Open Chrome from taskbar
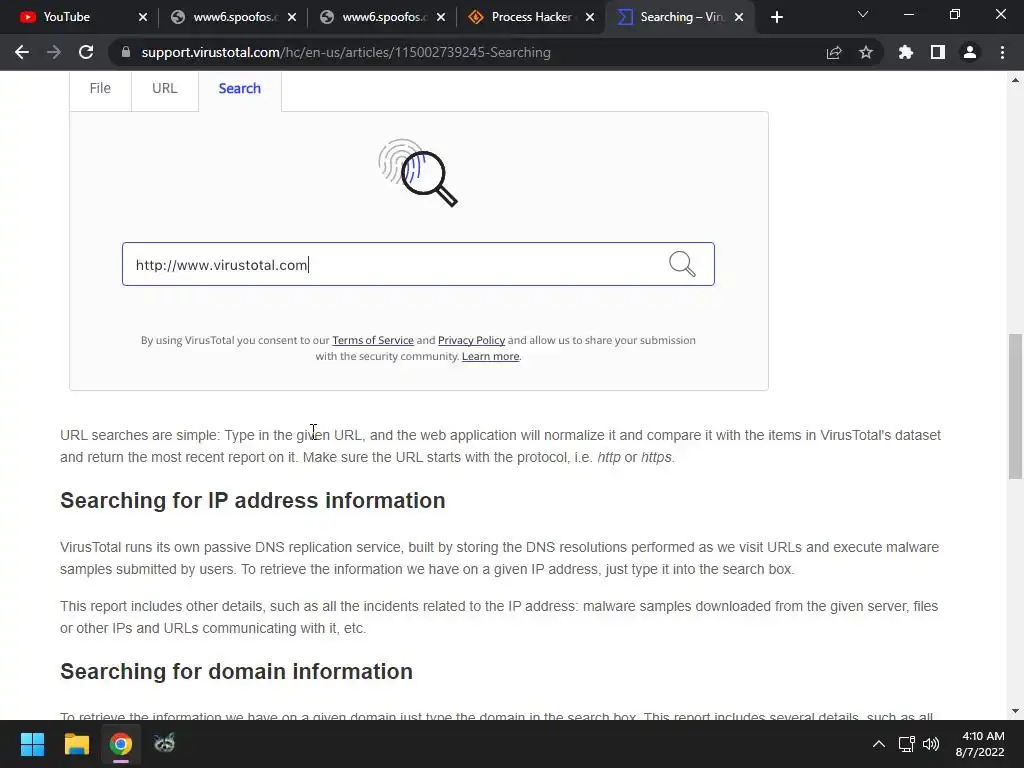Image resolution: width=1024 pixels, height=768 pixels. (x=121, y=744)
